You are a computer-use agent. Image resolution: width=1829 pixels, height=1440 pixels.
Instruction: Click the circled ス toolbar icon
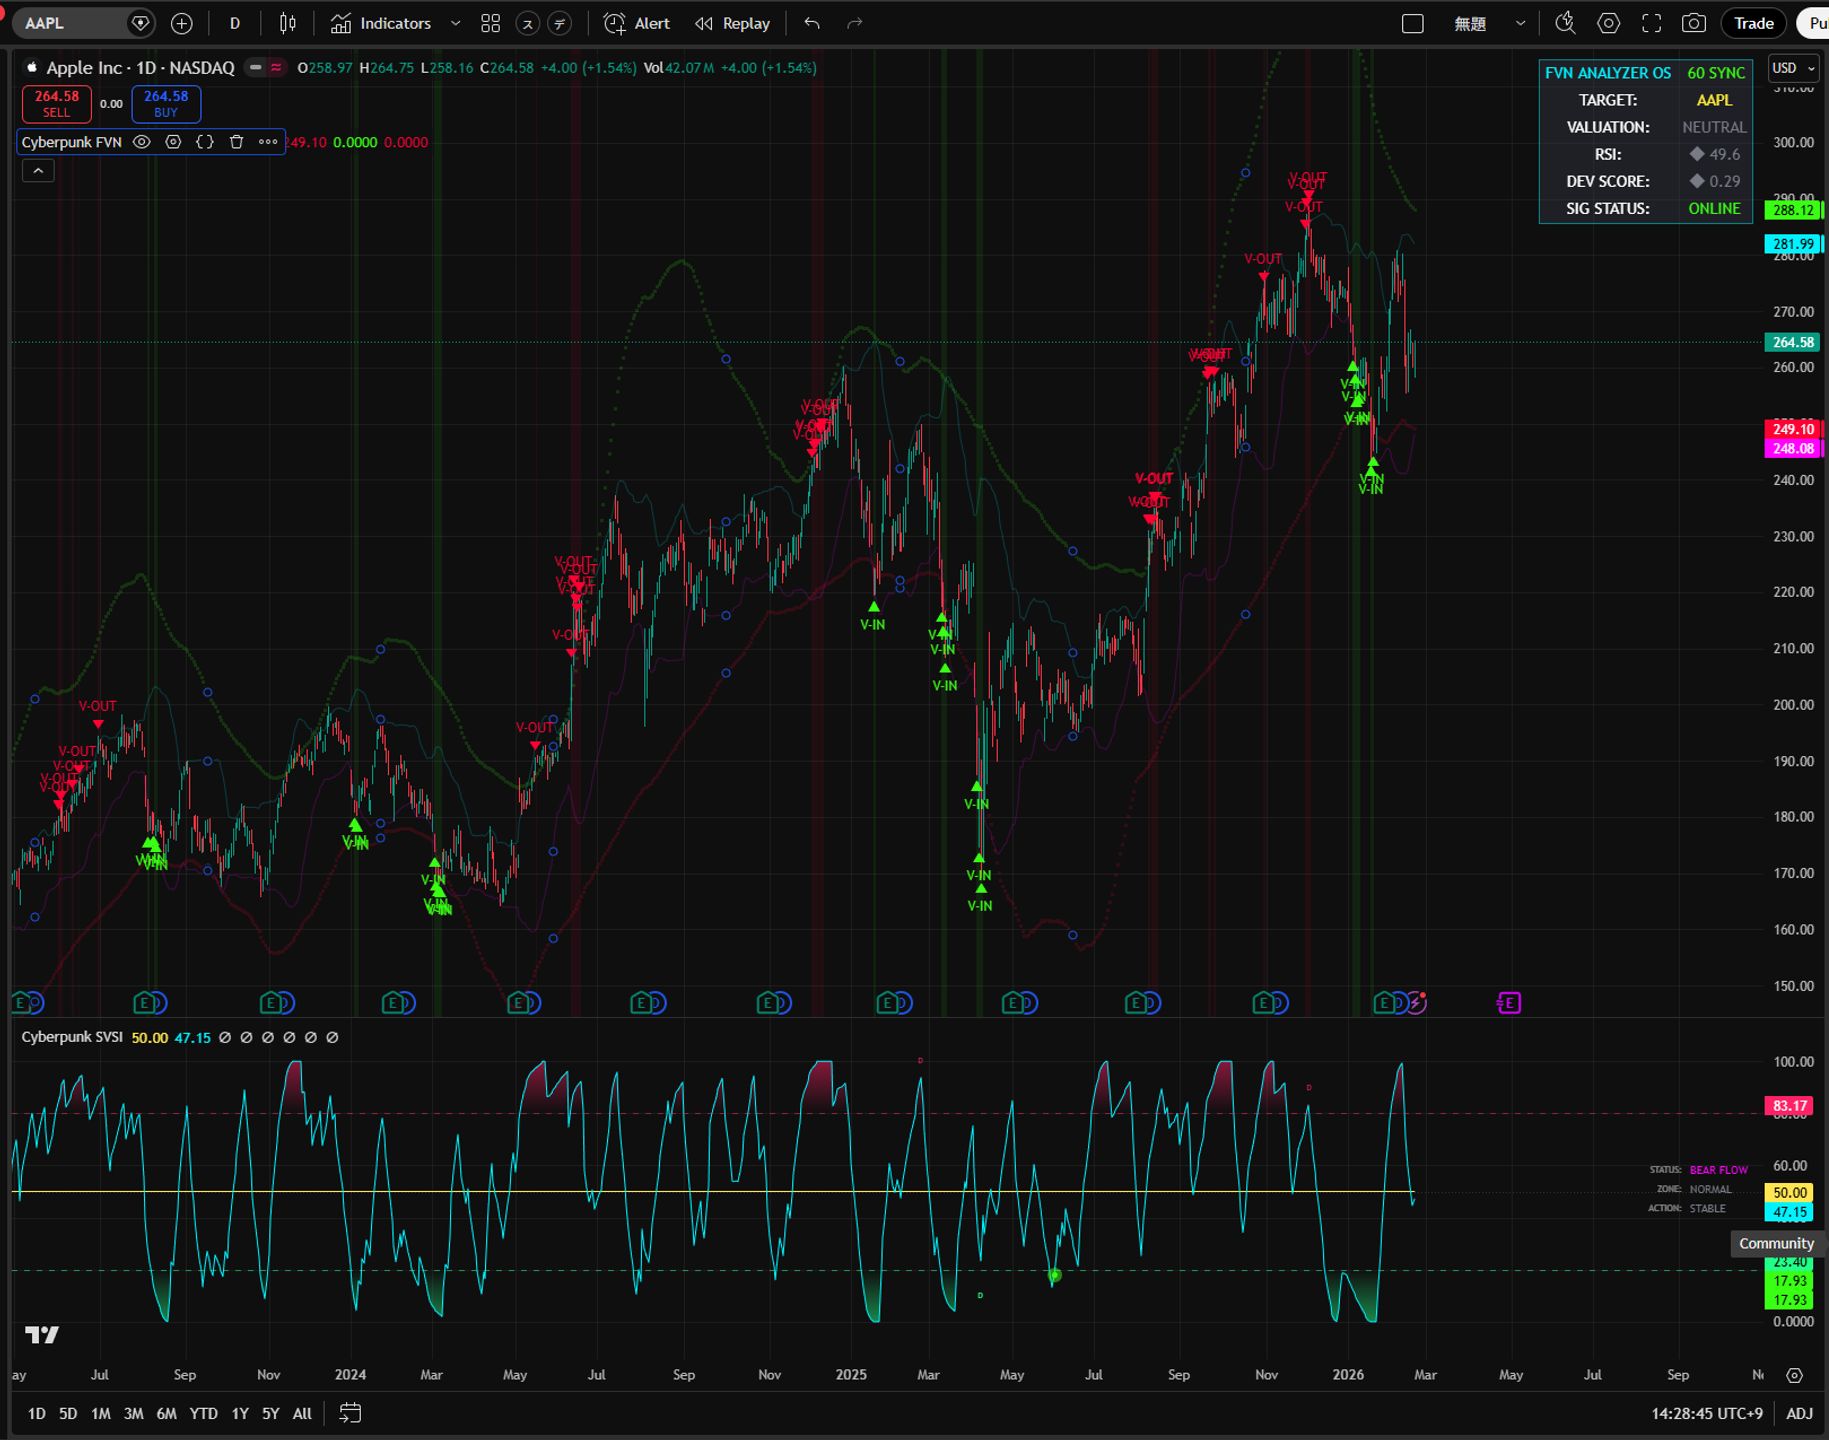[528, 23]
